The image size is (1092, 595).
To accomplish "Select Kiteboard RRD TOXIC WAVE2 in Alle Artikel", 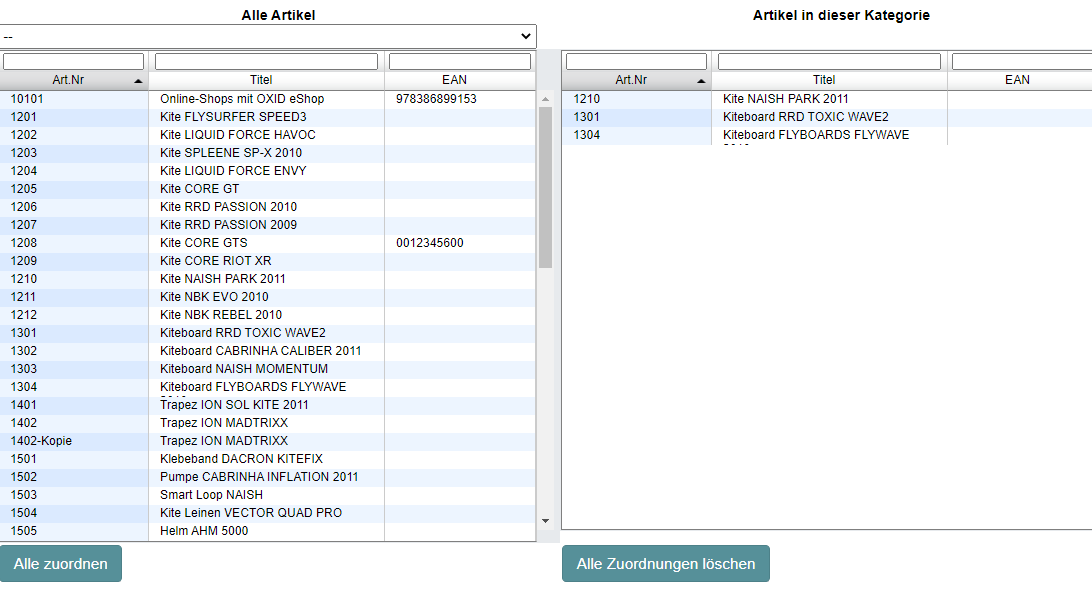I will coord(267,333).
